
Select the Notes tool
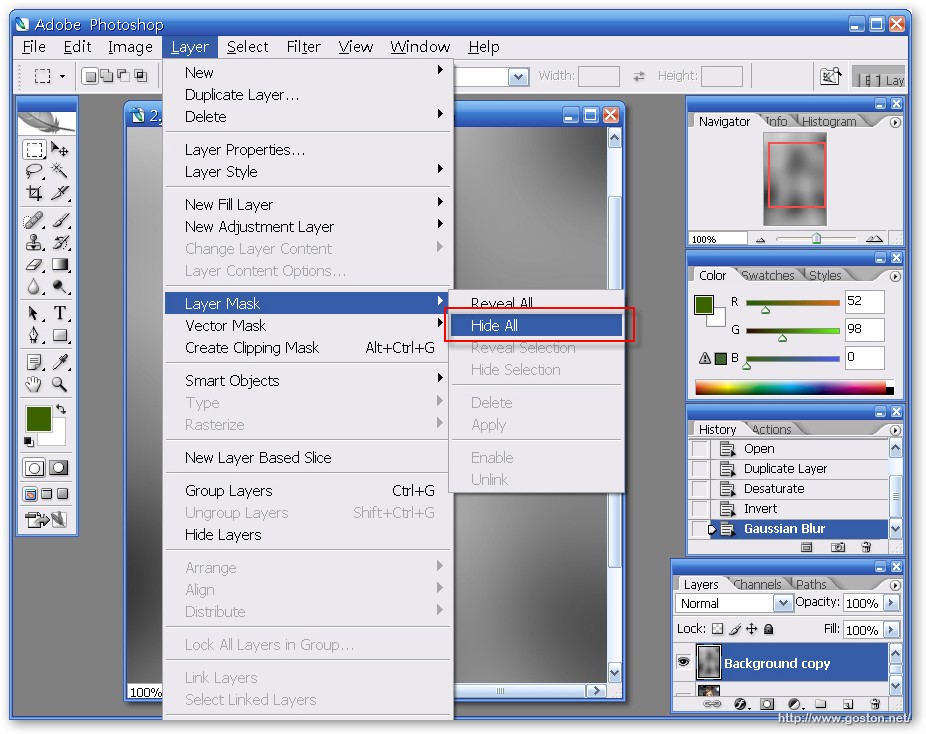(34, 362)
